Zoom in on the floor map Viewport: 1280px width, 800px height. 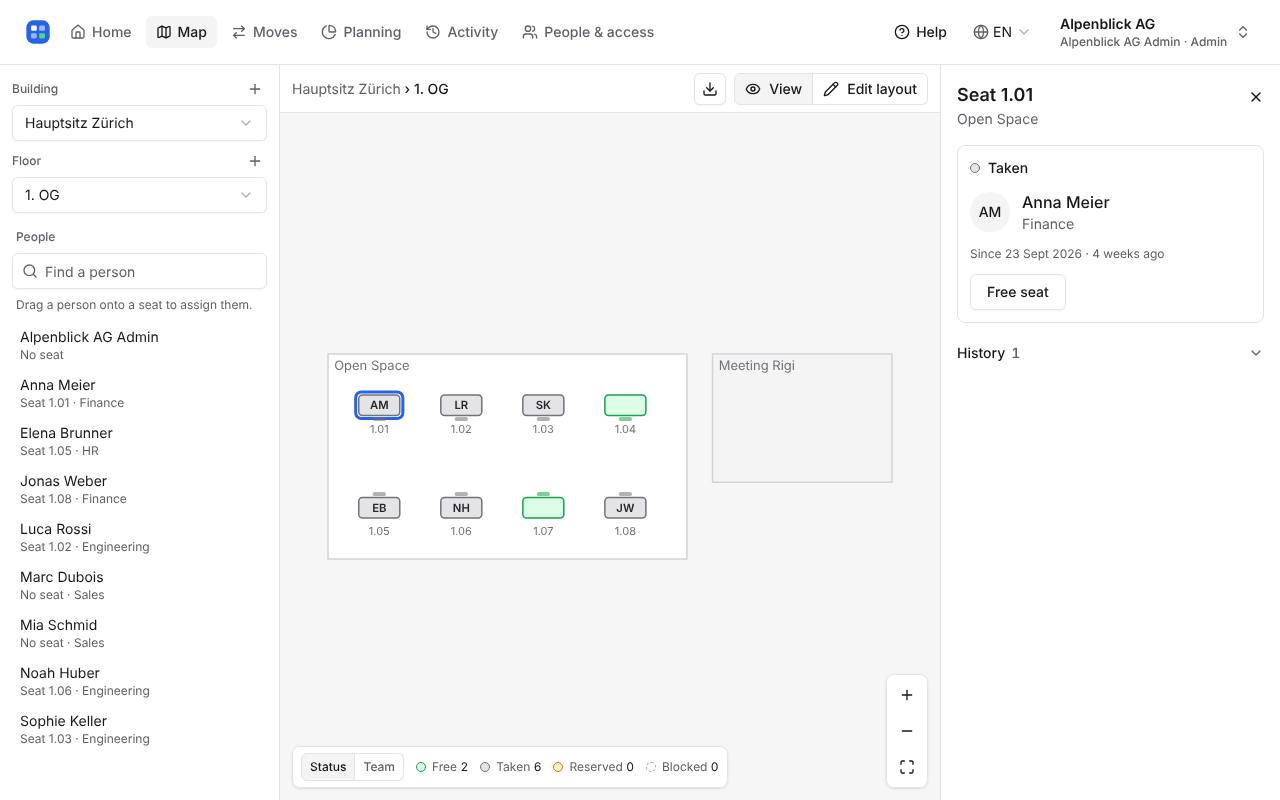pyautogui.click(x=907, y=695)
